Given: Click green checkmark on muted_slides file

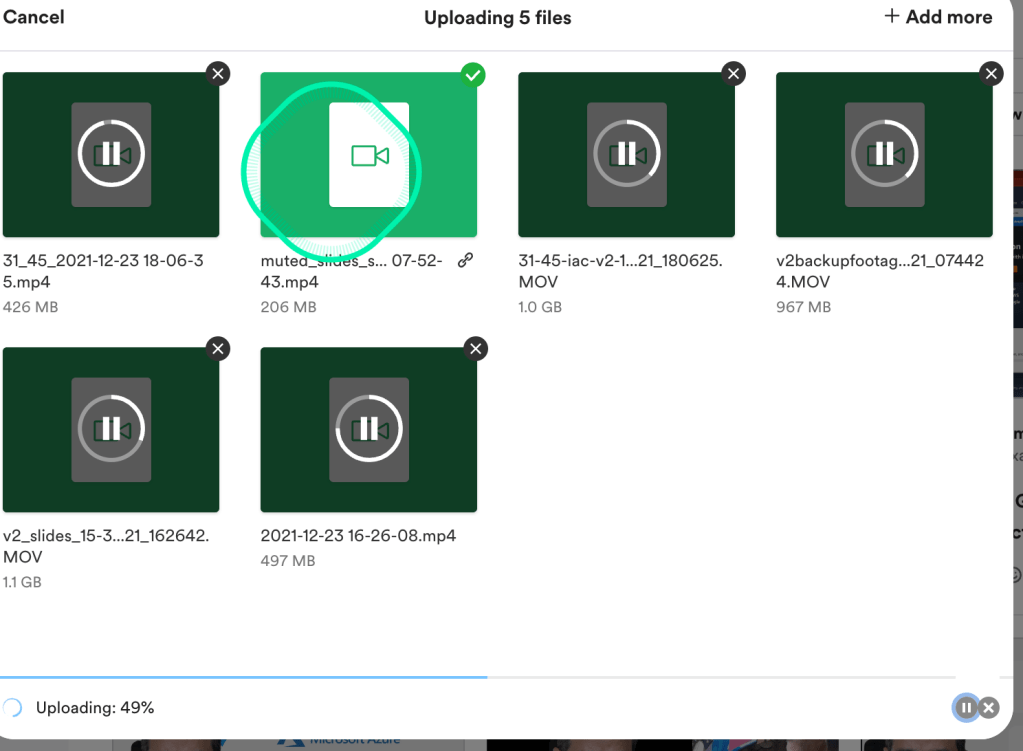Looking at the screenshot, I should click(x=472, y=75).
